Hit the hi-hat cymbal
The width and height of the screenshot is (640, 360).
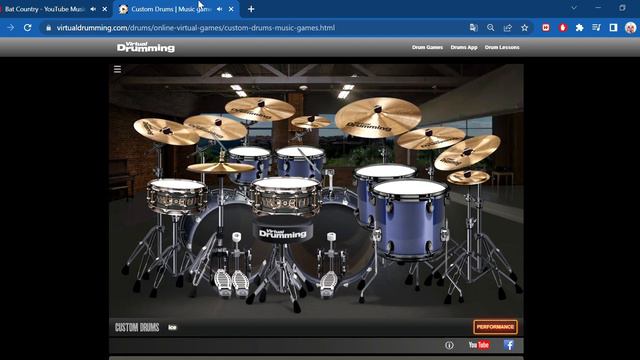coord(220,167)
